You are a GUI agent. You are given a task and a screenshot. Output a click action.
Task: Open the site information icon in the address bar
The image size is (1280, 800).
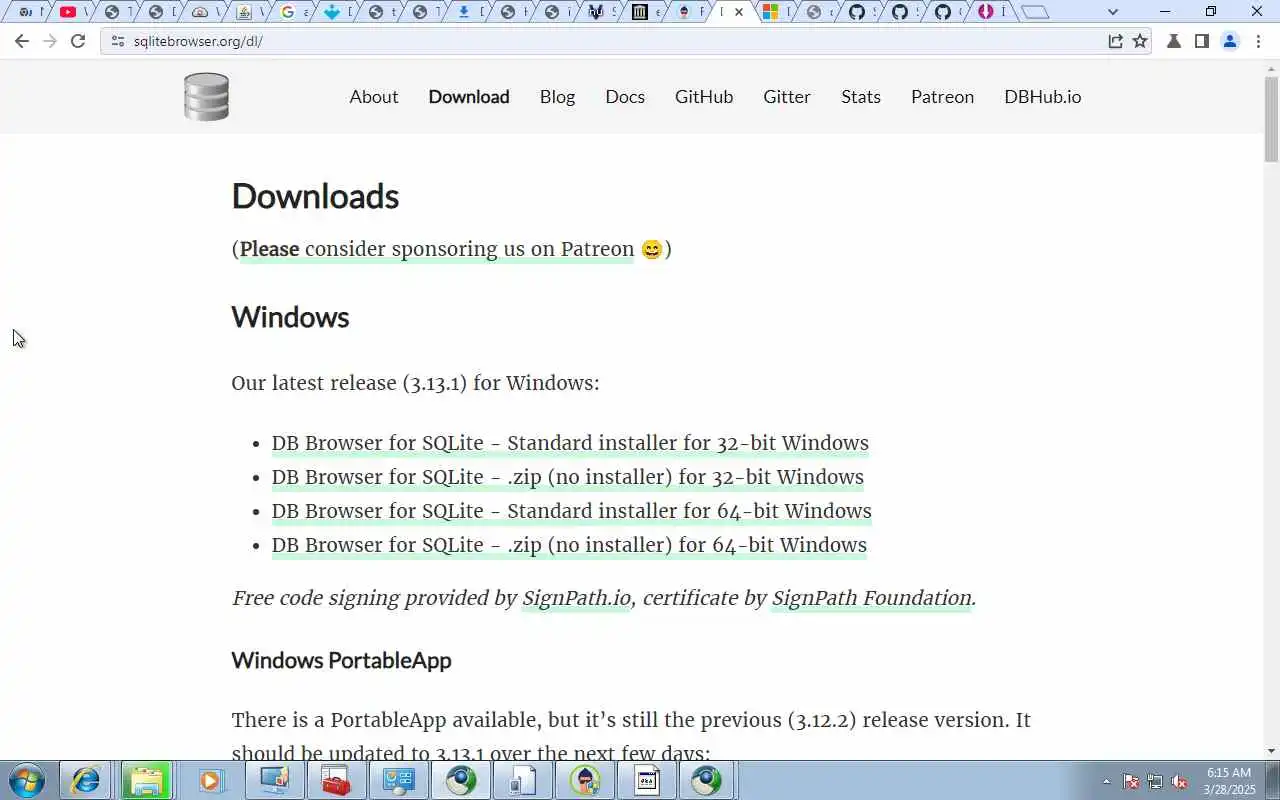(x=117, y=41)
